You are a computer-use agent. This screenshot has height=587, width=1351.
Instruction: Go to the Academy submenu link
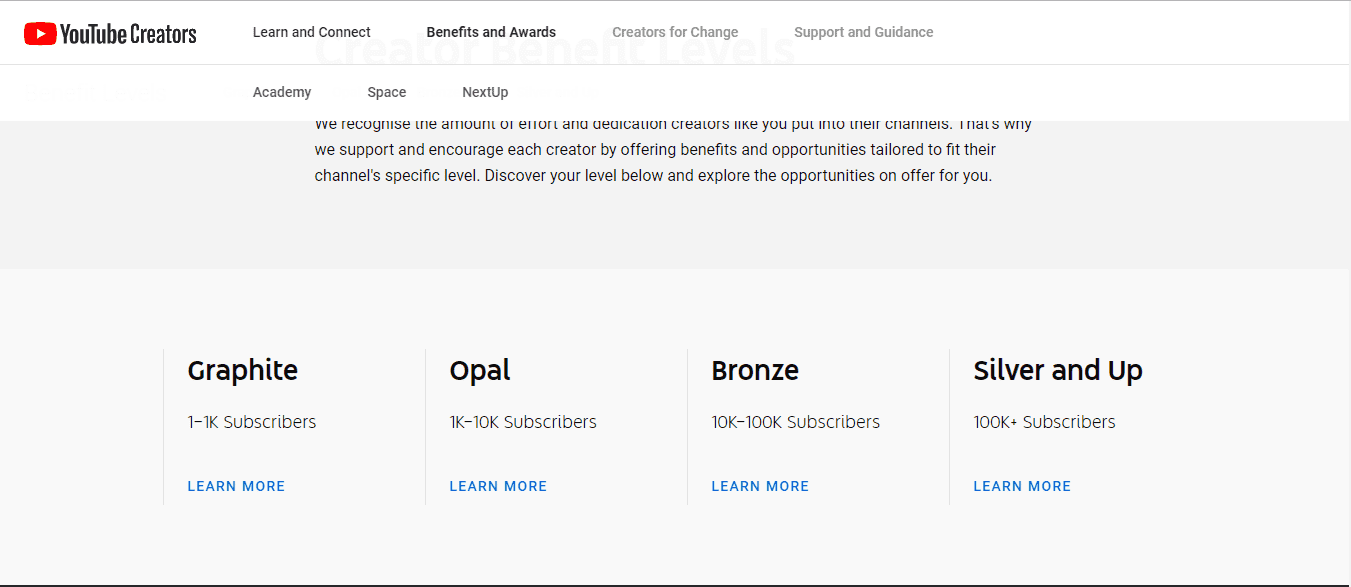[x=282, y=92]
